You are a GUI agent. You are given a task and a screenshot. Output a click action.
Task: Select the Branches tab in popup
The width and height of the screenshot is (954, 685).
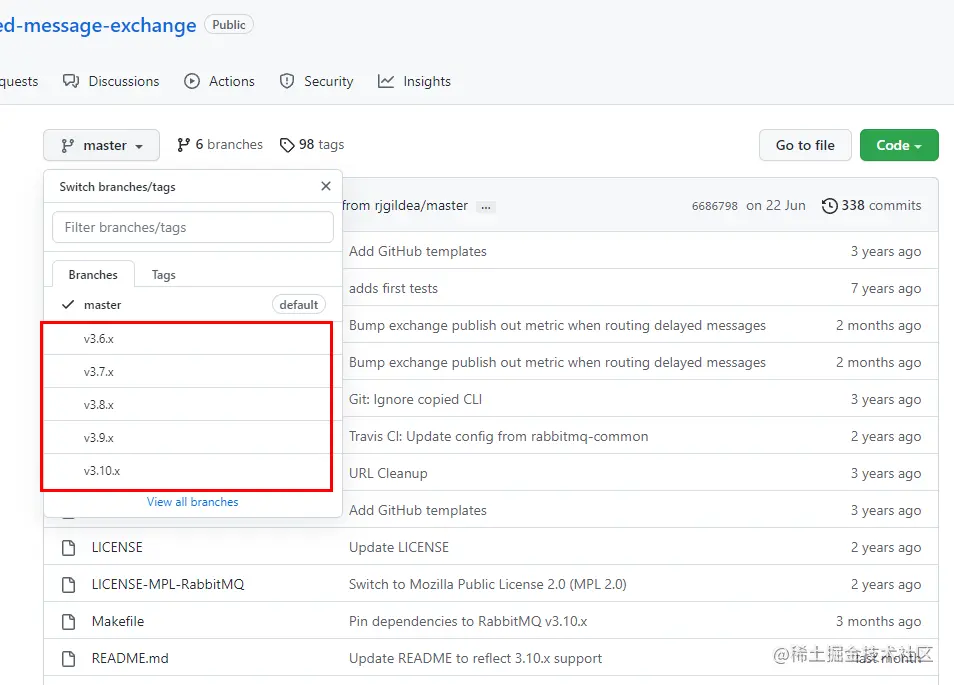tap(93, 275)
